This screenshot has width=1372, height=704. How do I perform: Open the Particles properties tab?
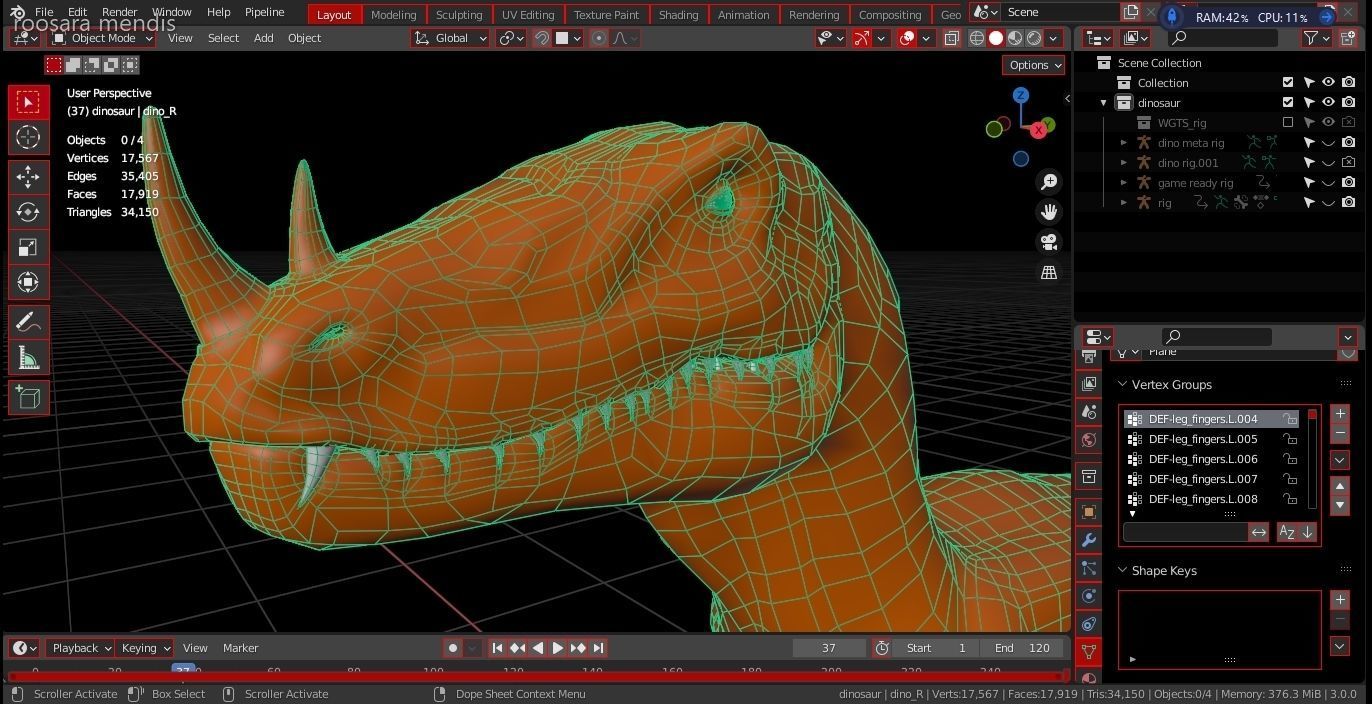(x=1089, y=568)
